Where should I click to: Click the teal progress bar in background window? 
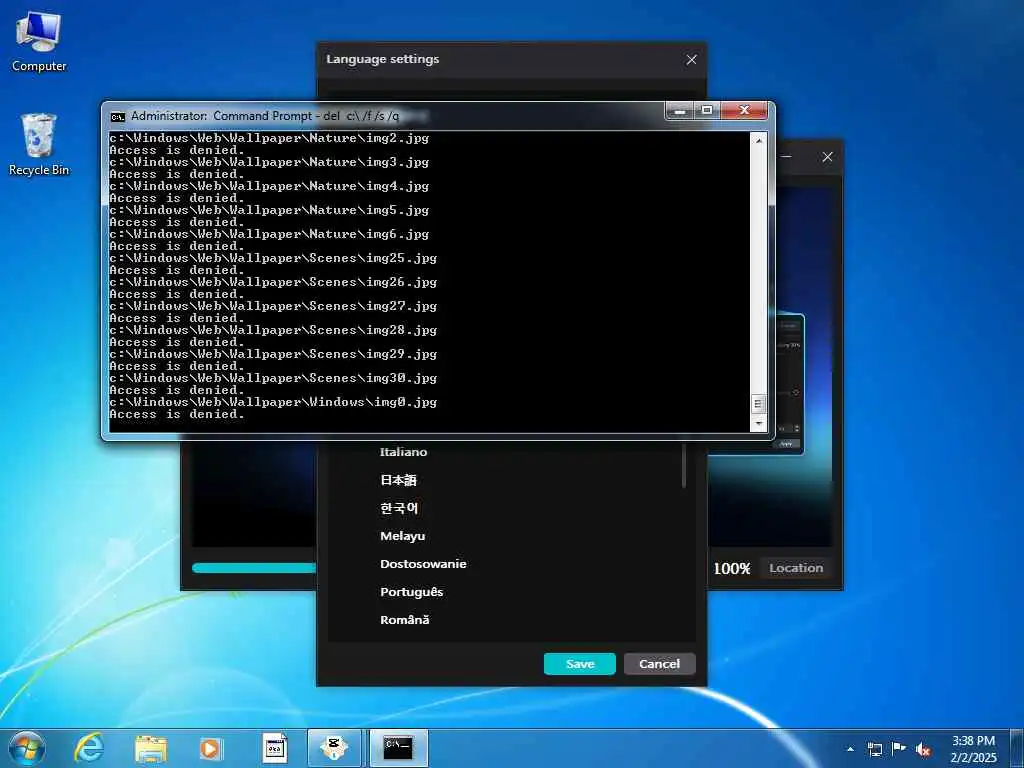[254, 568]
